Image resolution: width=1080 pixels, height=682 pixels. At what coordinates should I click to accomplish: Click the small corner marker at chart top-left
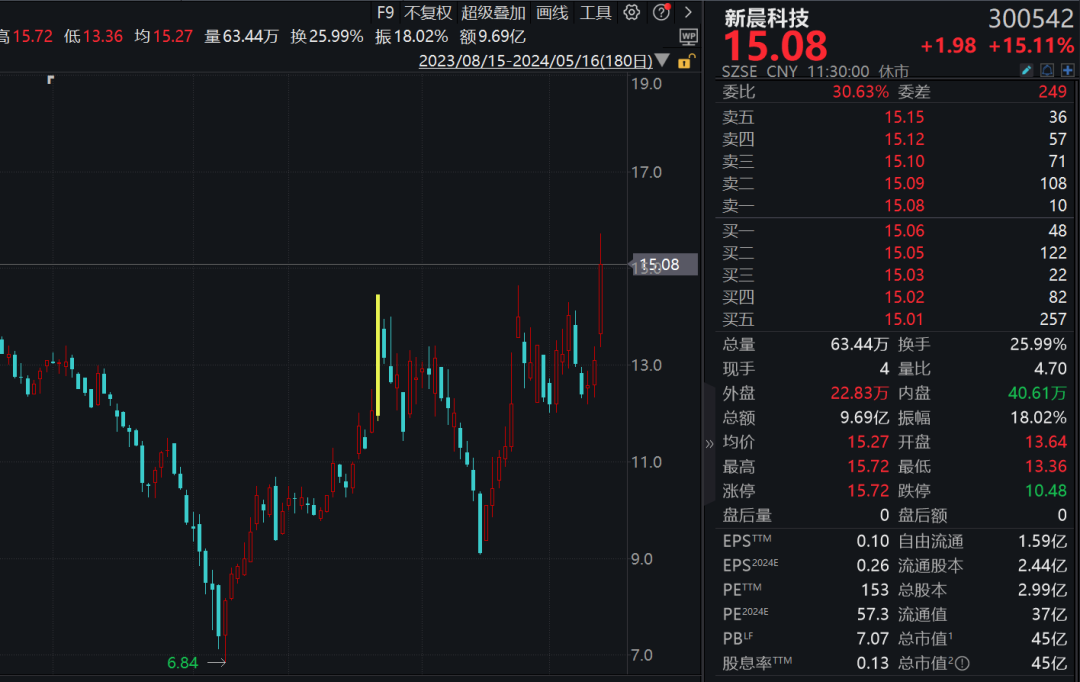pyautogui.click(x=50, y=80)
